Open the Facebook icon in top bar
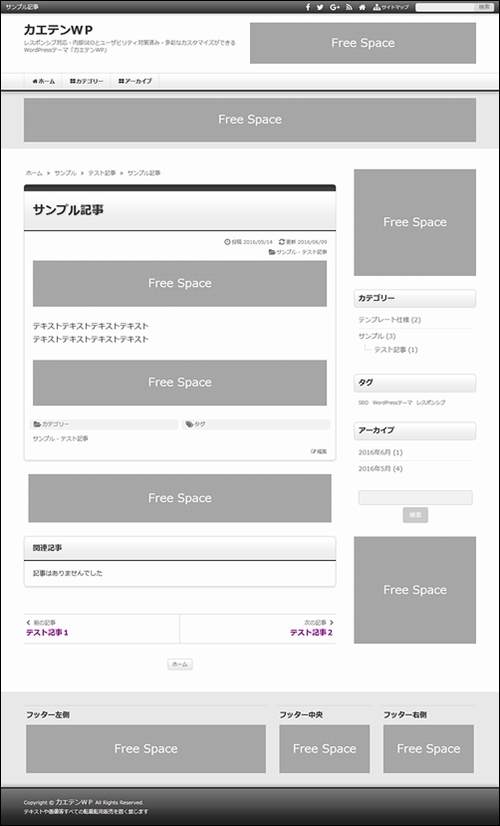 tap(308, 7)
